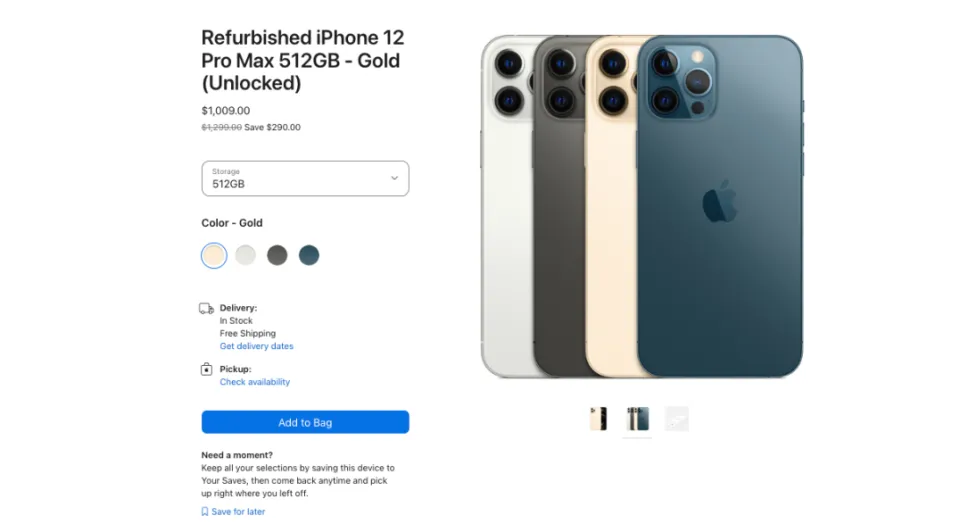Add the iPhone to Bag
The height and width of the screenshot is (532, 960).
[305, 422]
